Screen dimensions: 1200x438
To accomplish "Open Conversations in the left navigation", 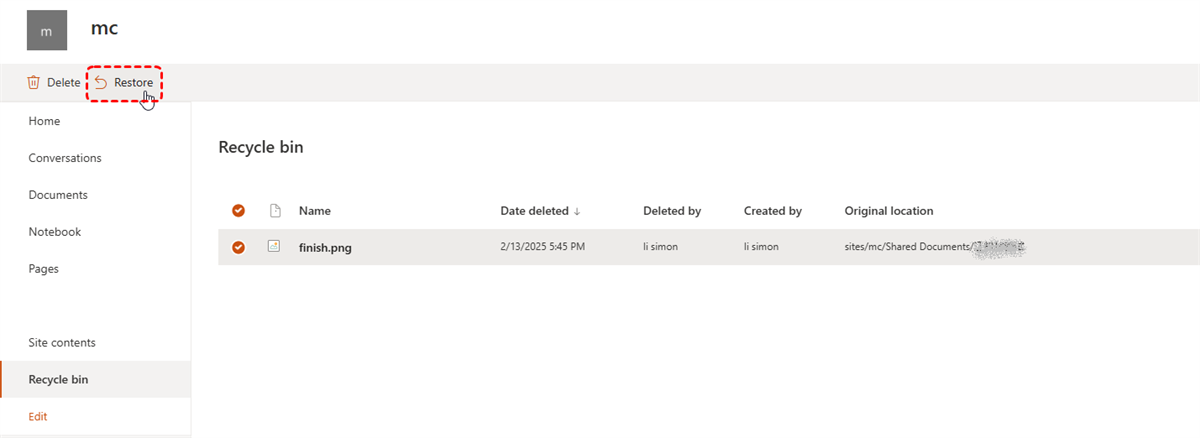I will (65, 158).
